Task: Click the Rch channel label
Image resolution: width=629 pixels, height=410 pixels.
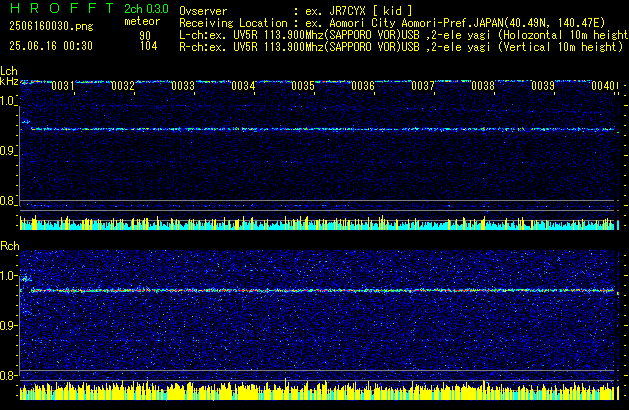Action: 10,246
